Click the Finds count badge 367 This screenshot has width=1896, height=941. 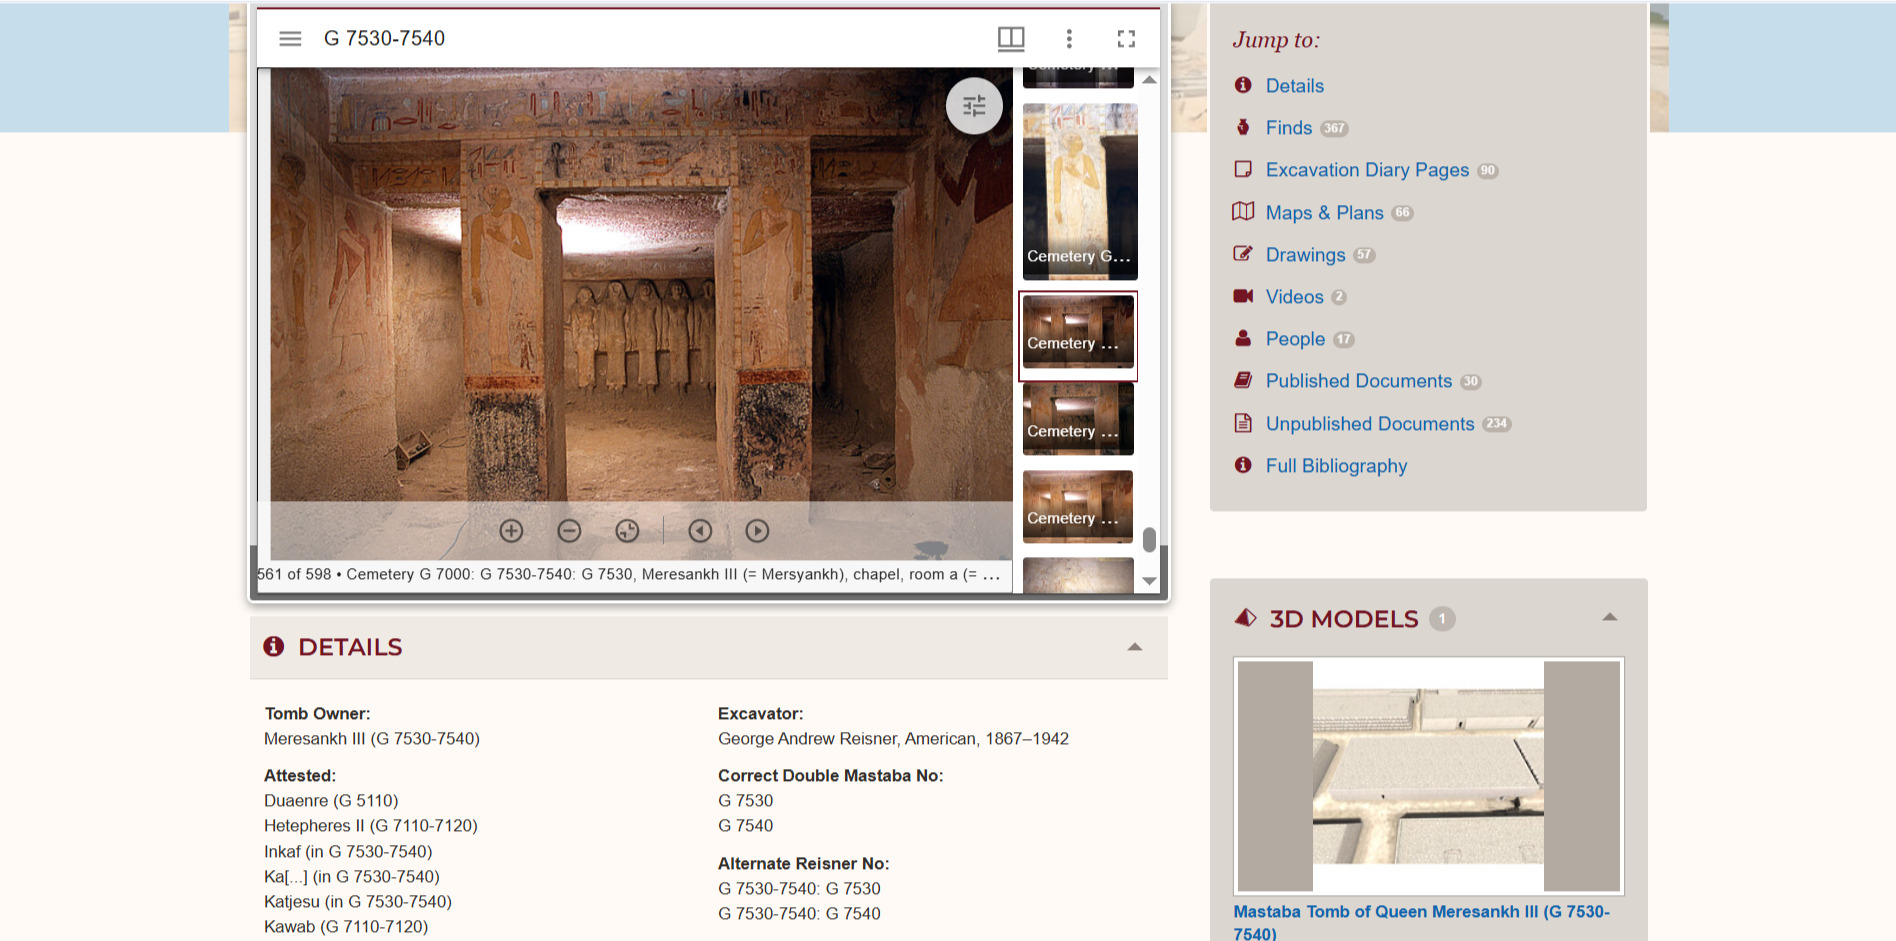1334,128
